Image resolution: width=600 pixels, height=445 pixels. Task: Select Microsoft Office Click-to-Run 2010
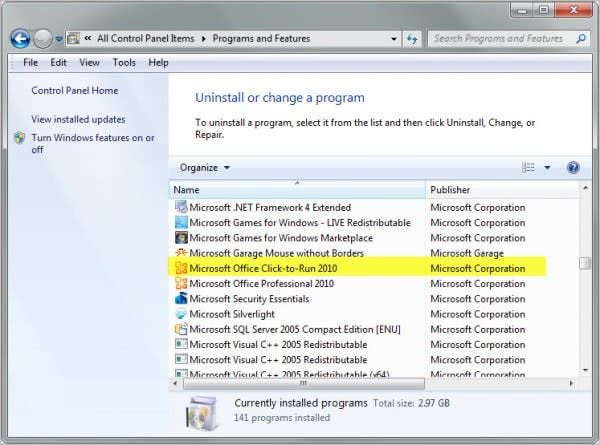[x=263, y=269]
